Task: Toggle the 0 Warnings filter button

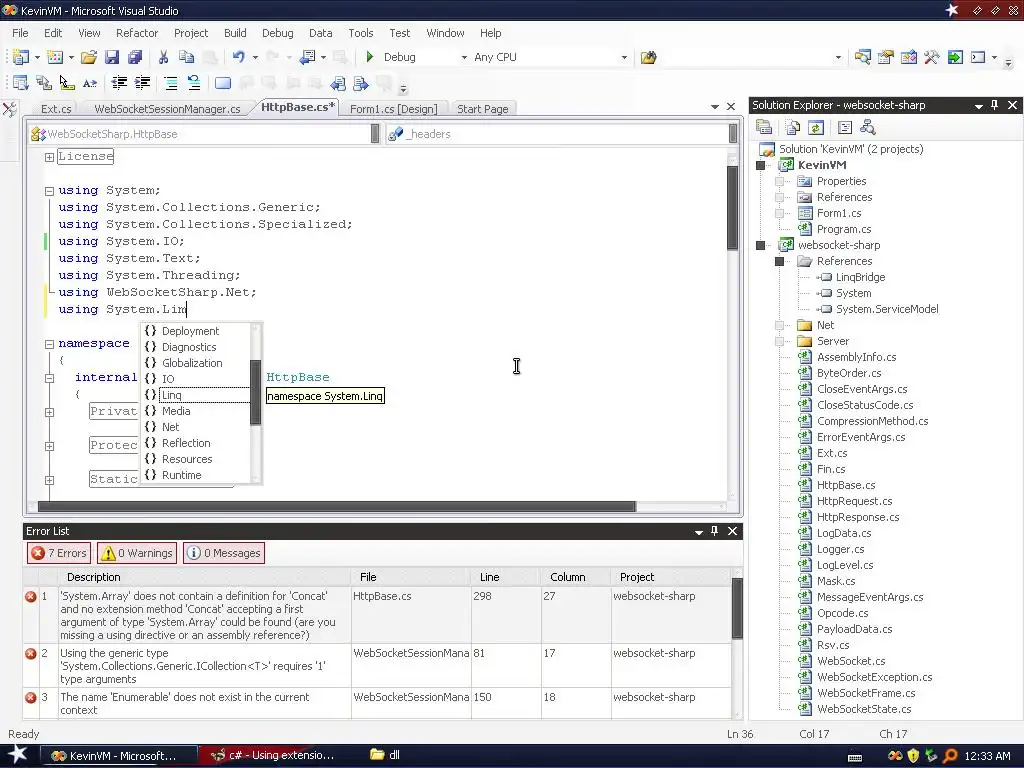Action: (136, 553)
